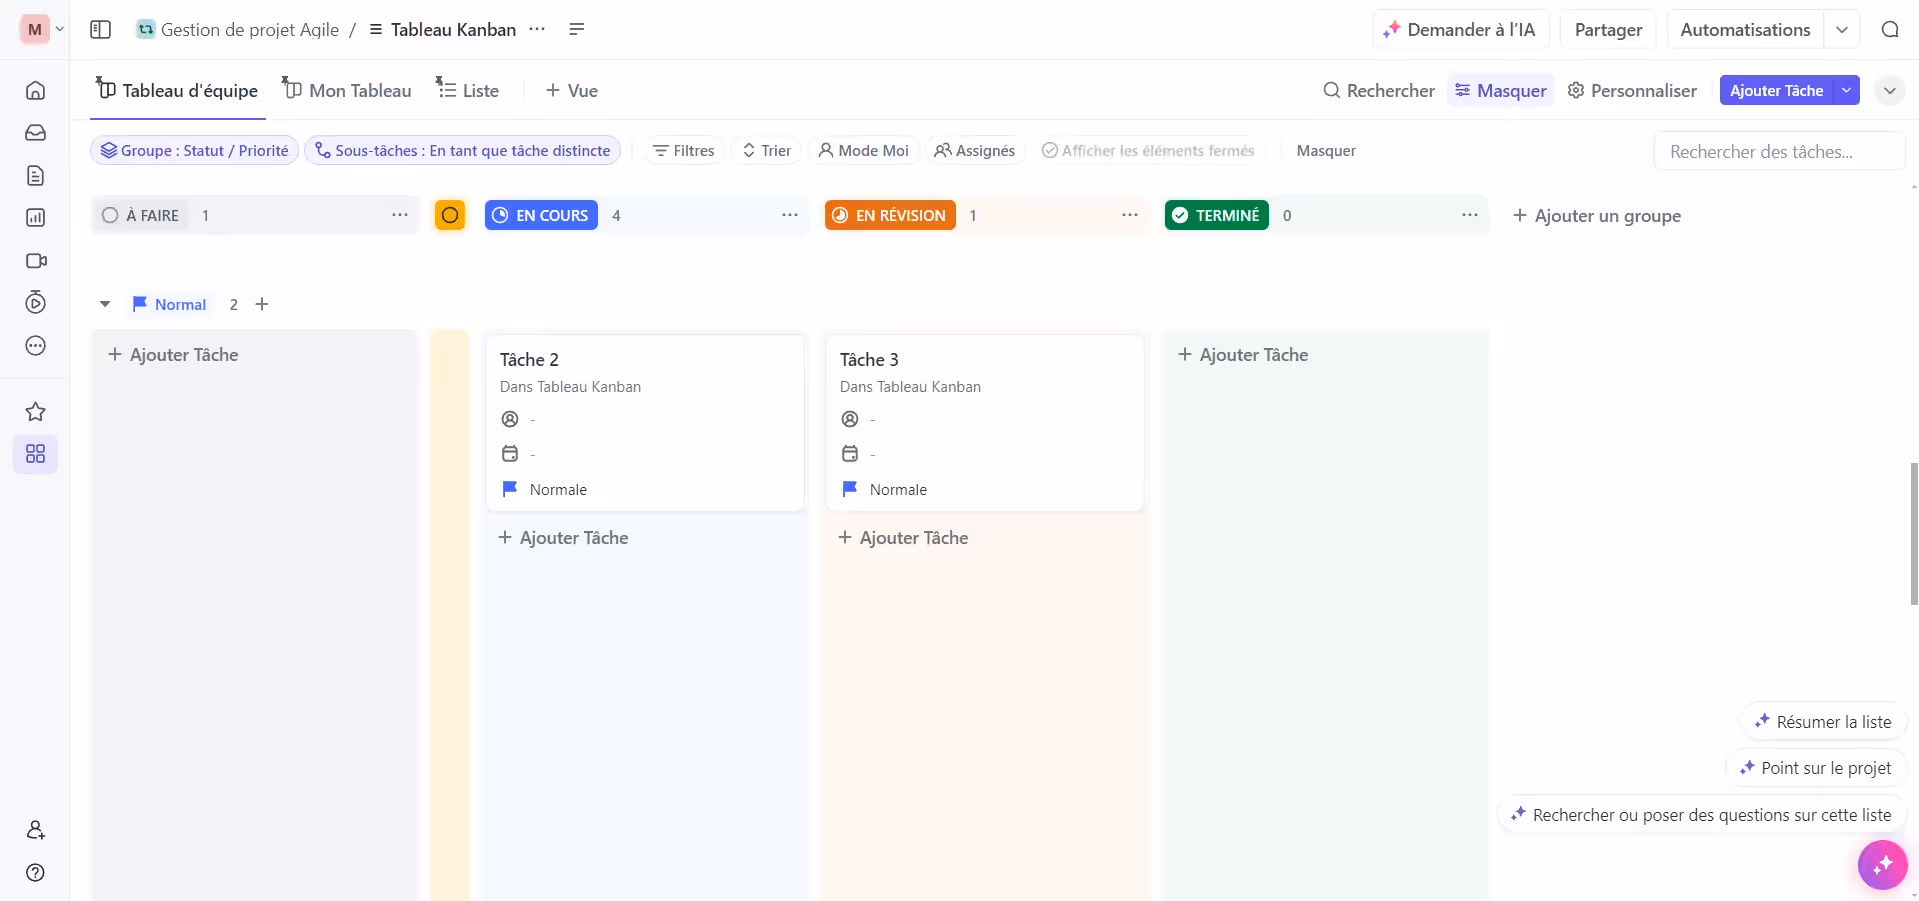Viewport: 1919px width, 901px height.
Task: Open dropdown arrow beside Ajouter Tâche
Action: click(x=1846, y=91)
